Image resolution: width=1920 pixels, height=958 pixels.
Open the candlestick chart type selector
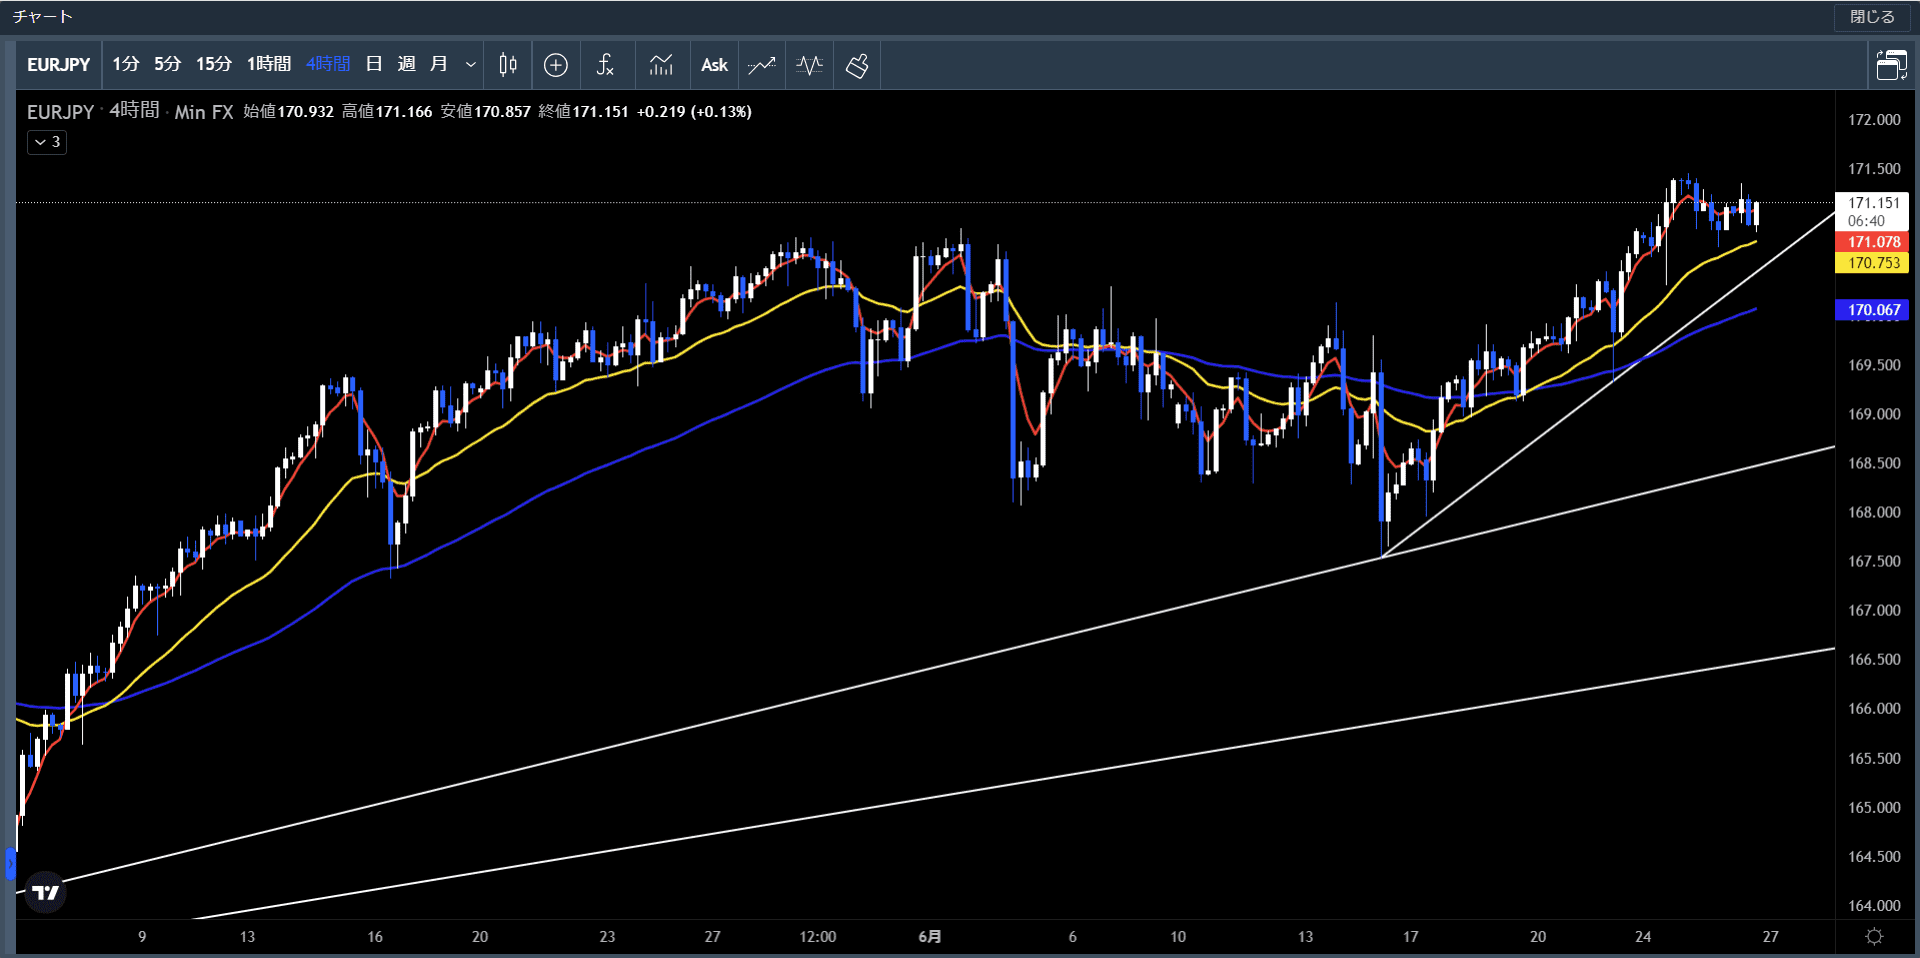pyautogui.click(x=508, y=65)
